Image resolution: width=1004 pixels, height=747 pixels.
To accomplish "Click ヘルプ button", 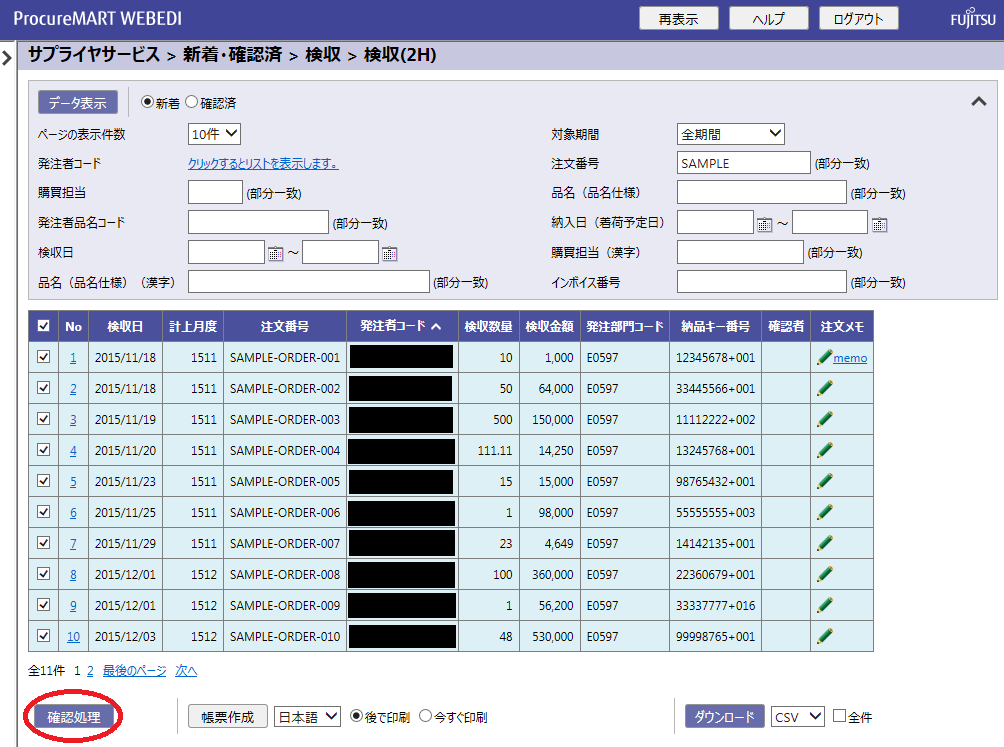I will tap(769, 19).
